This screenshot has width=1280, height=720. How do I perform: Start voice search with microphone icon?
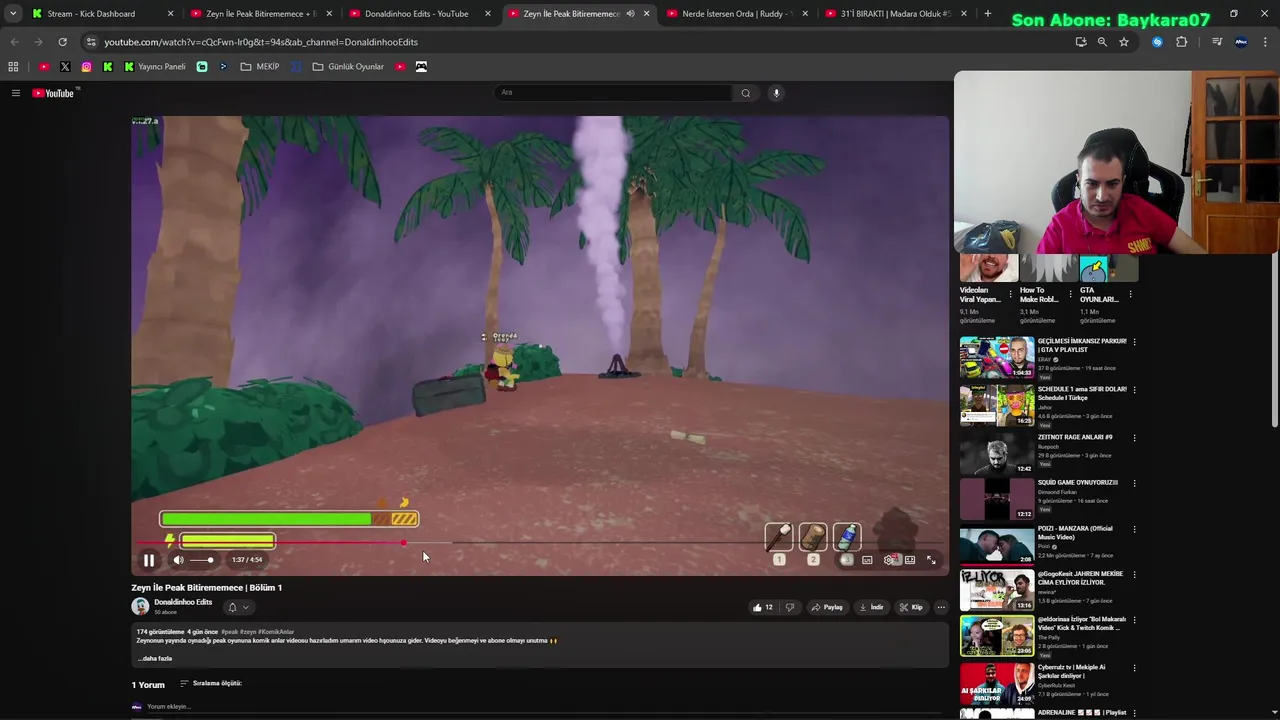pyautogui.click(x=776, y=93)
